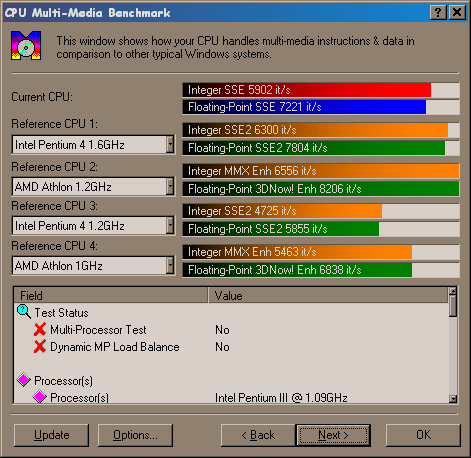Click the Reference CPU 3 label
This screenshot has height=458, width=471.
55,206
